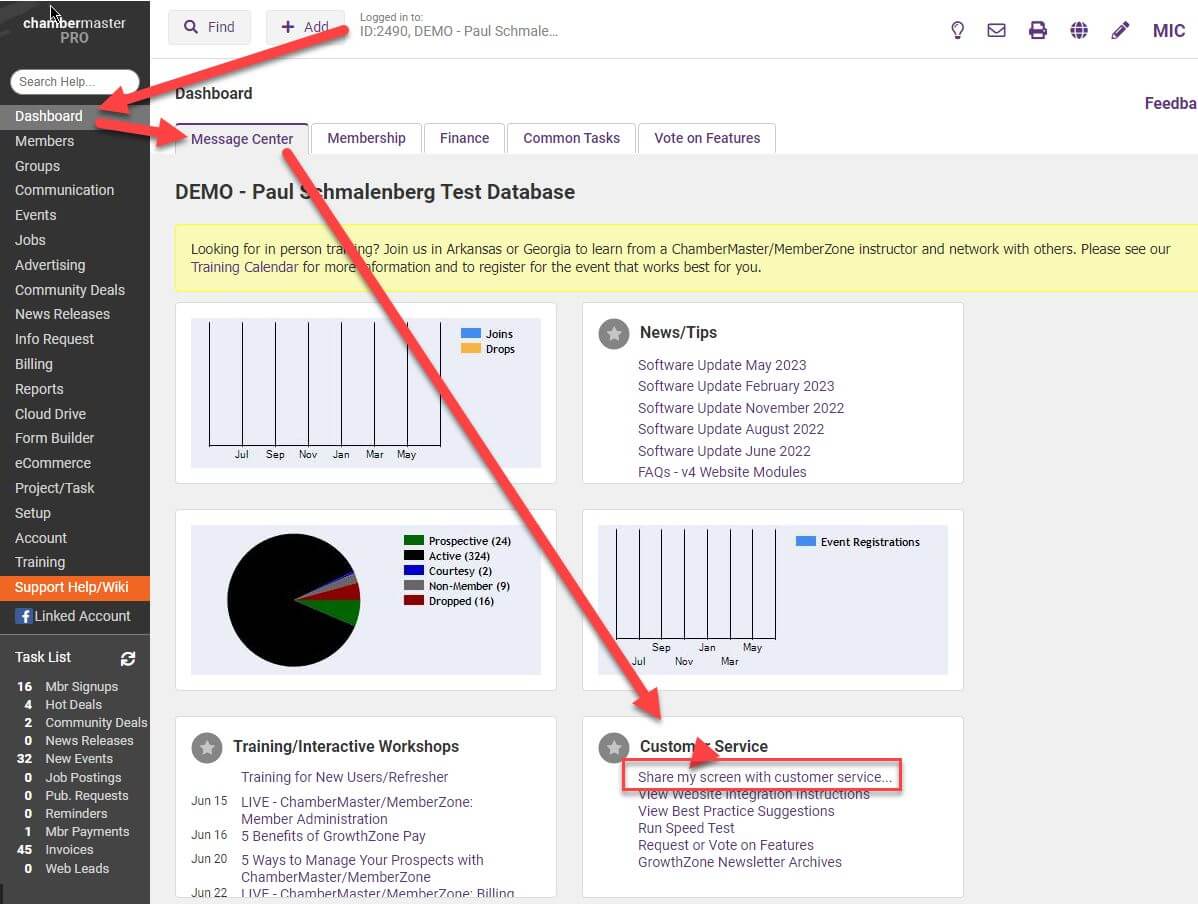Click the lightbulb icon in top bar
The height and width of the screenshot is (904, 1198).
957,30
